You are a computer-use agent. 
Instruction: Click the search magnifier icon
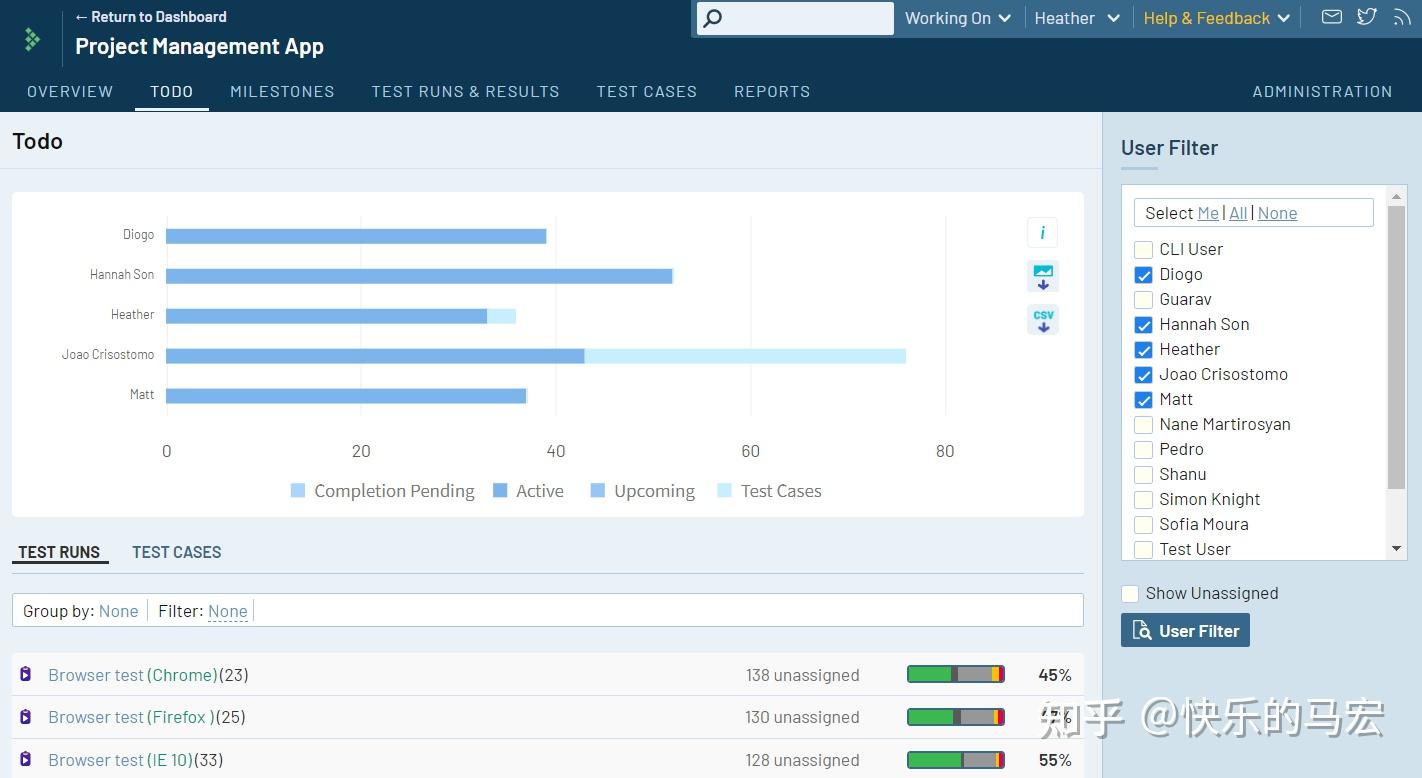(711, 18)
